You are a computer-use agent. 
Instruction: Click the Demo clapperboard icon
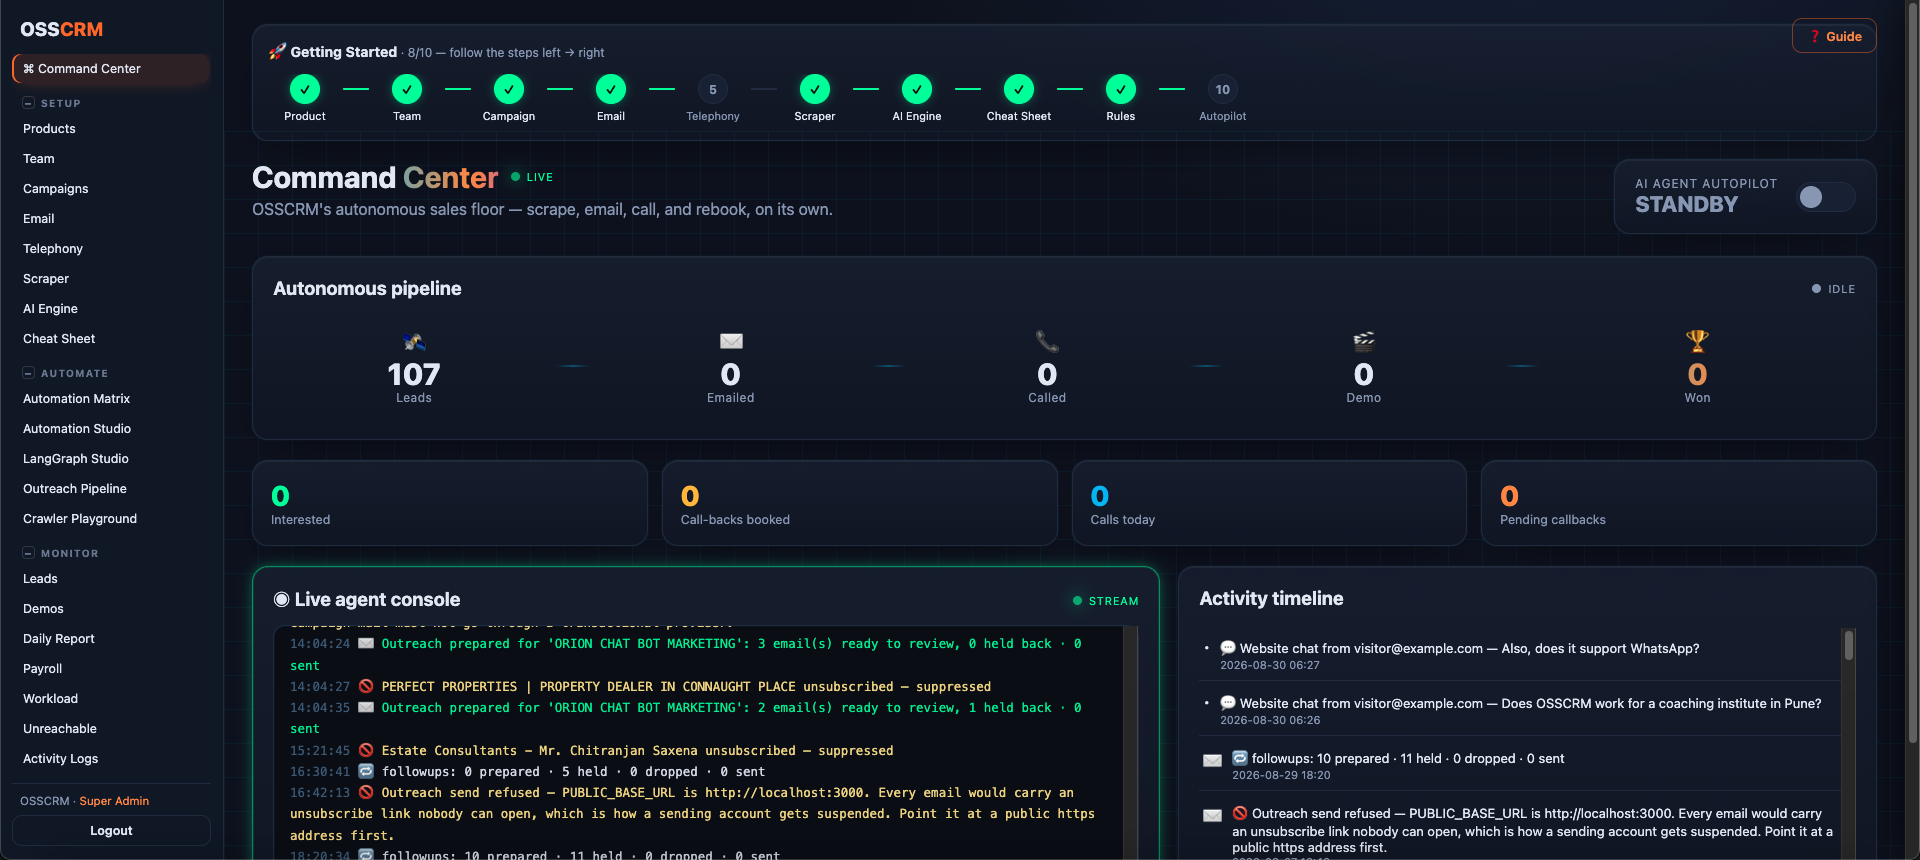coord(1364,341)
